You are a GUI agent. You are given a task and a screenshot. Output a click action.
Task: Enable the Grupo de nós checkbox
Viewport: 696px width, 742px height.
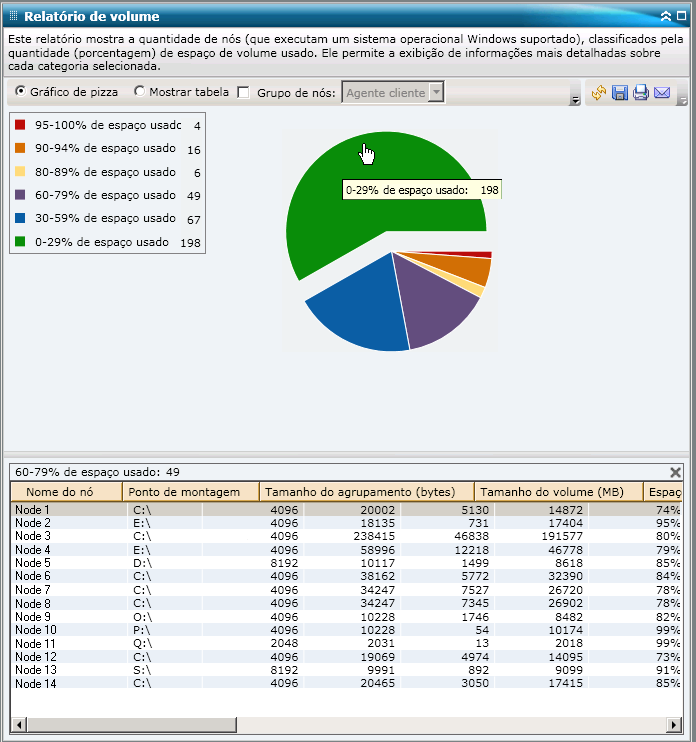[x=243, y=92]
